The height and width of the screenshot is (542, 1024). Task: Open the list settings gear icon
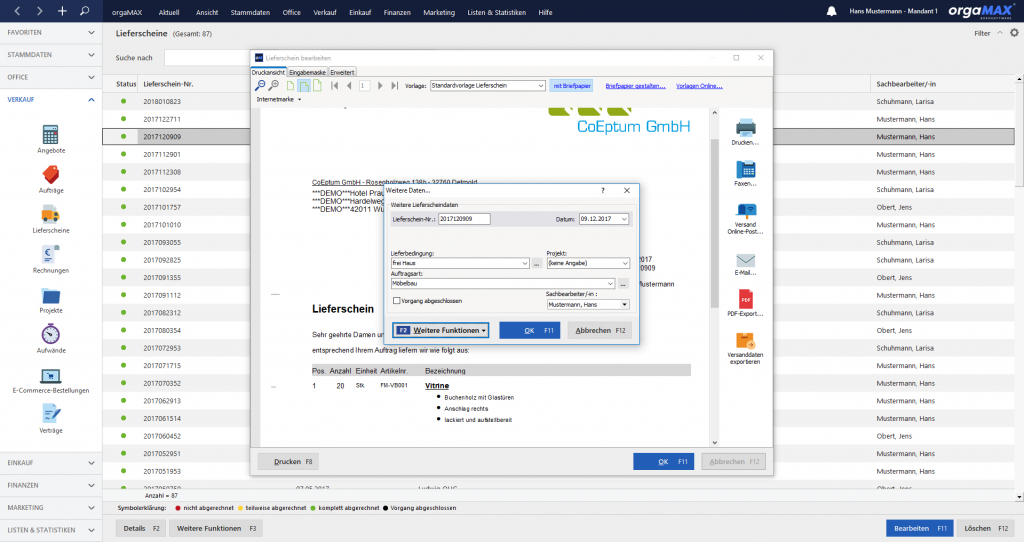click(x=1014, y=33)
